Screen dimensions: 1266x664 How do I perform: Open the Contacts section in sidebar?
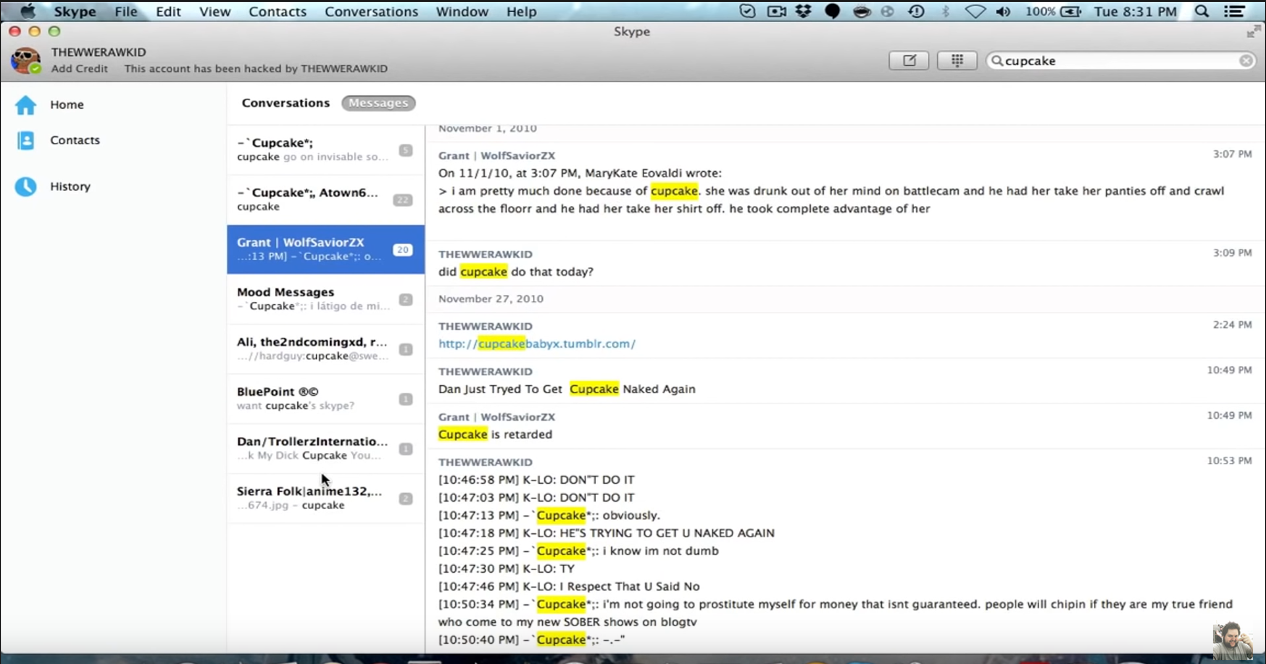click(x=58, y=141)
